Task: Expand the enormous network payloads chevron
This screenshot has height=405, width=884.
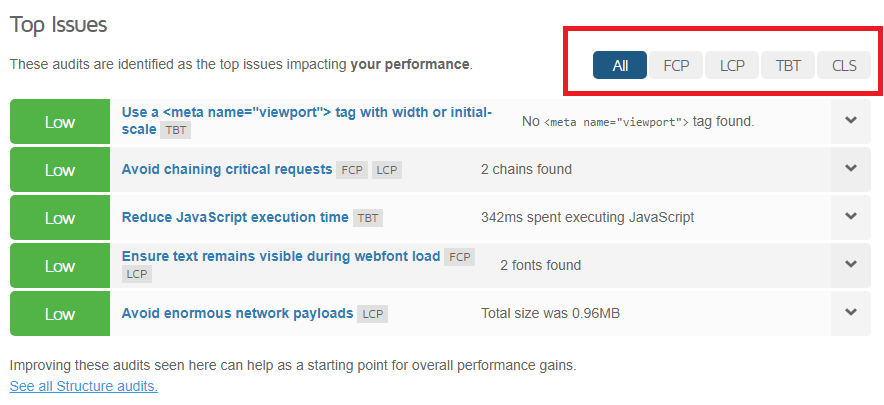Action: (x=851, y=312)
